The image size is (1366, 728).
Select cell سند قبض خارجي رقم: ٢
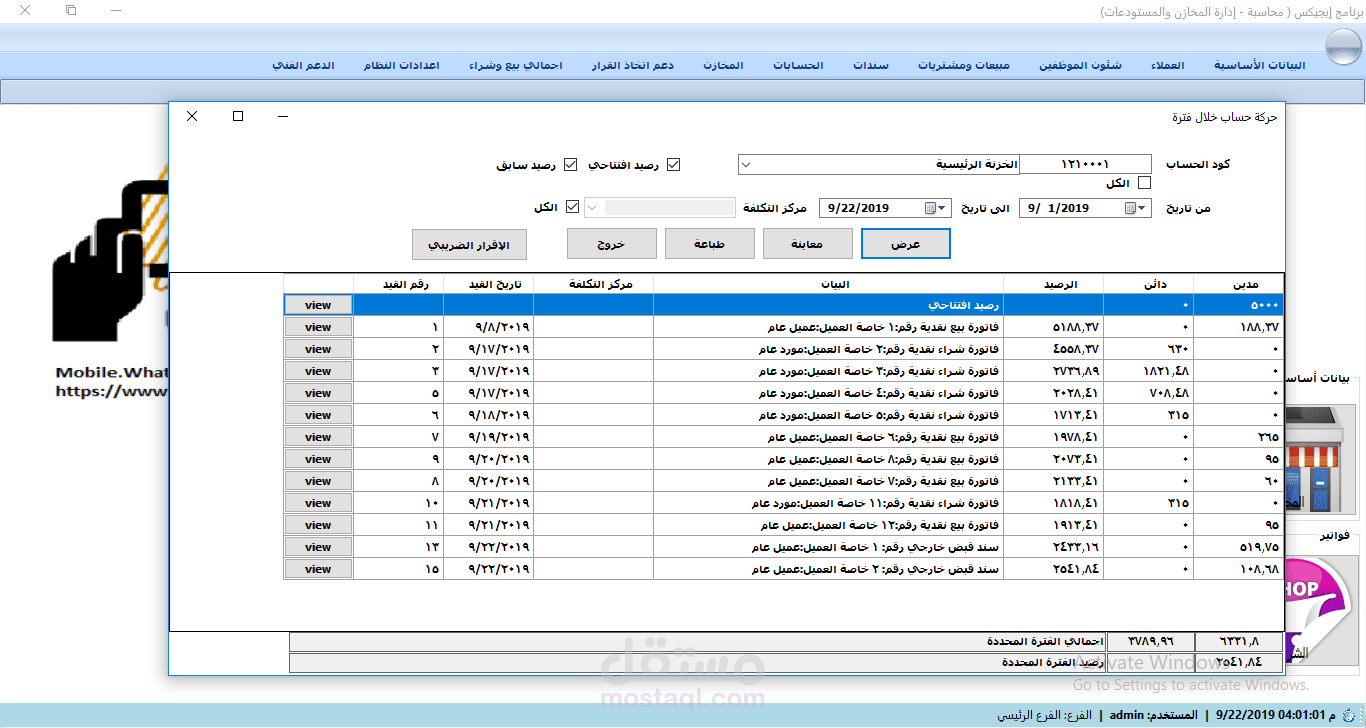828,569
